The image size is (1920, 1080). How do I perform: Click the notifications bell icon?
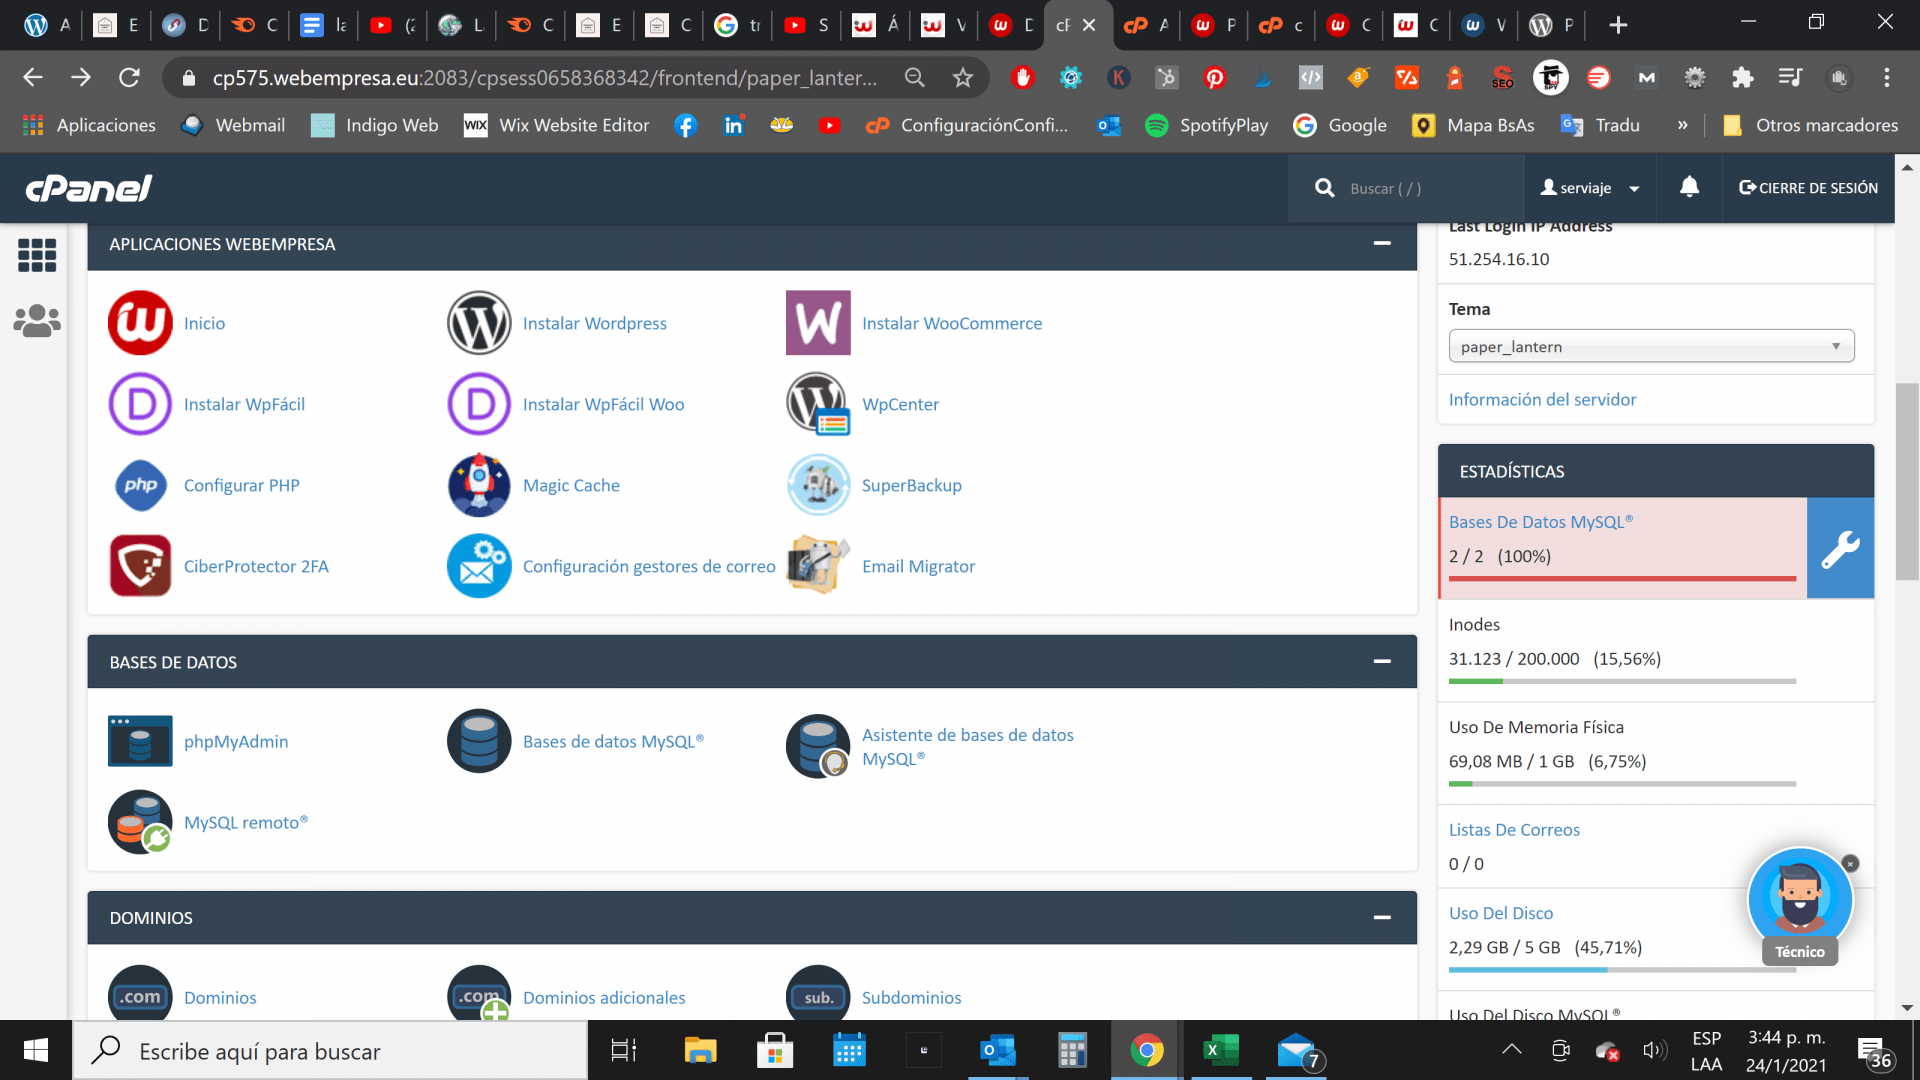(1689, 187)
